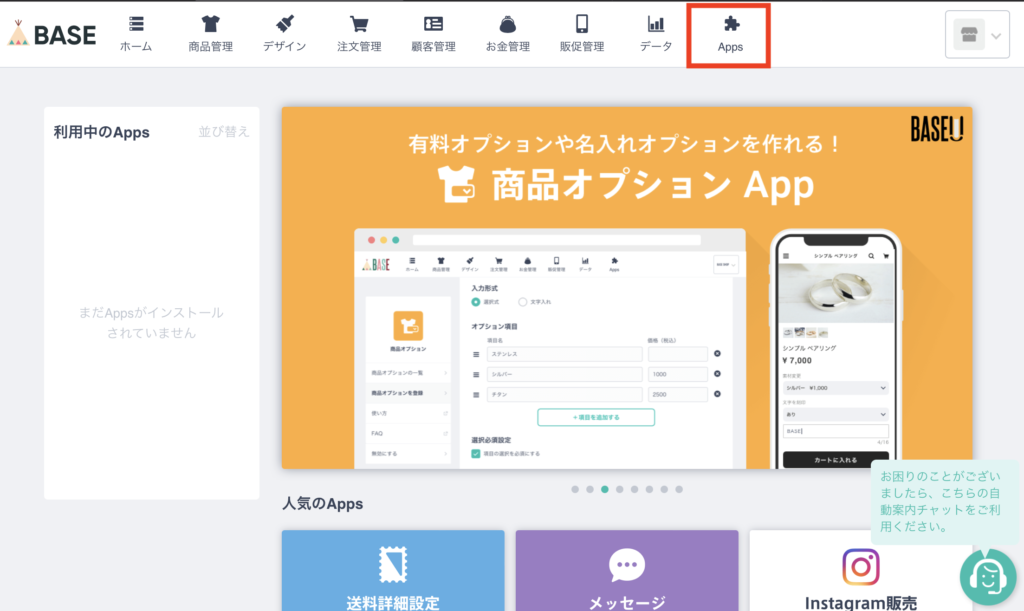The image size is (1024, 611).
Task: Expand the shop account dropdown
Action: (x=977, y=35)
